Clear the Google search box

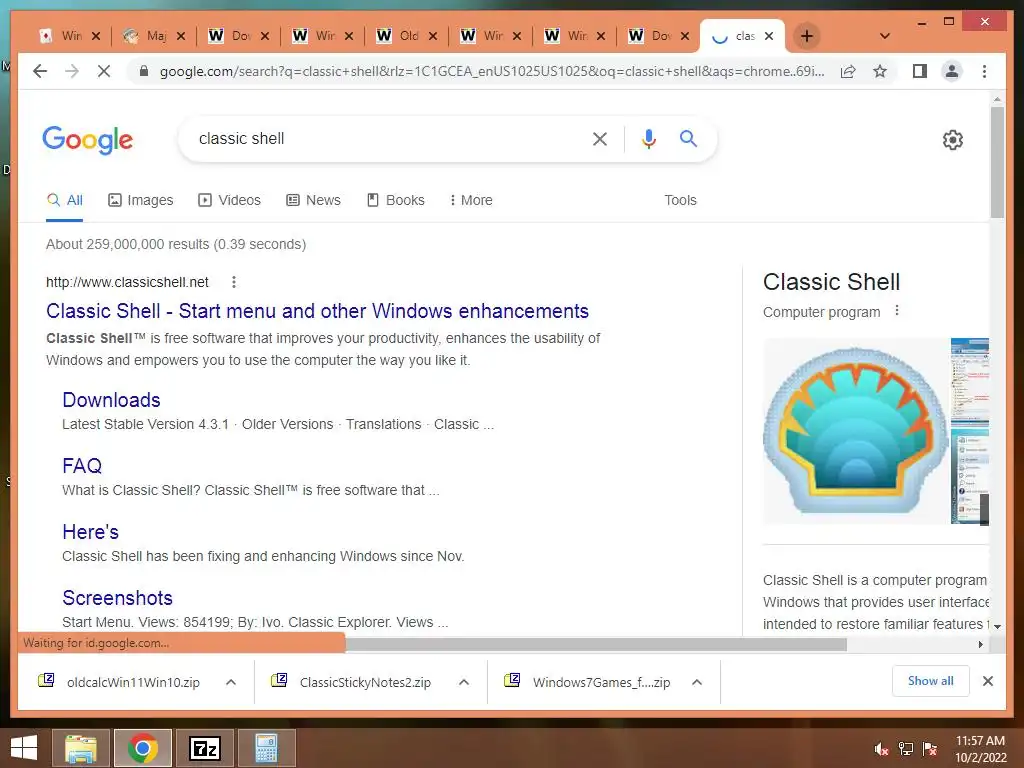pyautogui.click(x=600, y=138)
